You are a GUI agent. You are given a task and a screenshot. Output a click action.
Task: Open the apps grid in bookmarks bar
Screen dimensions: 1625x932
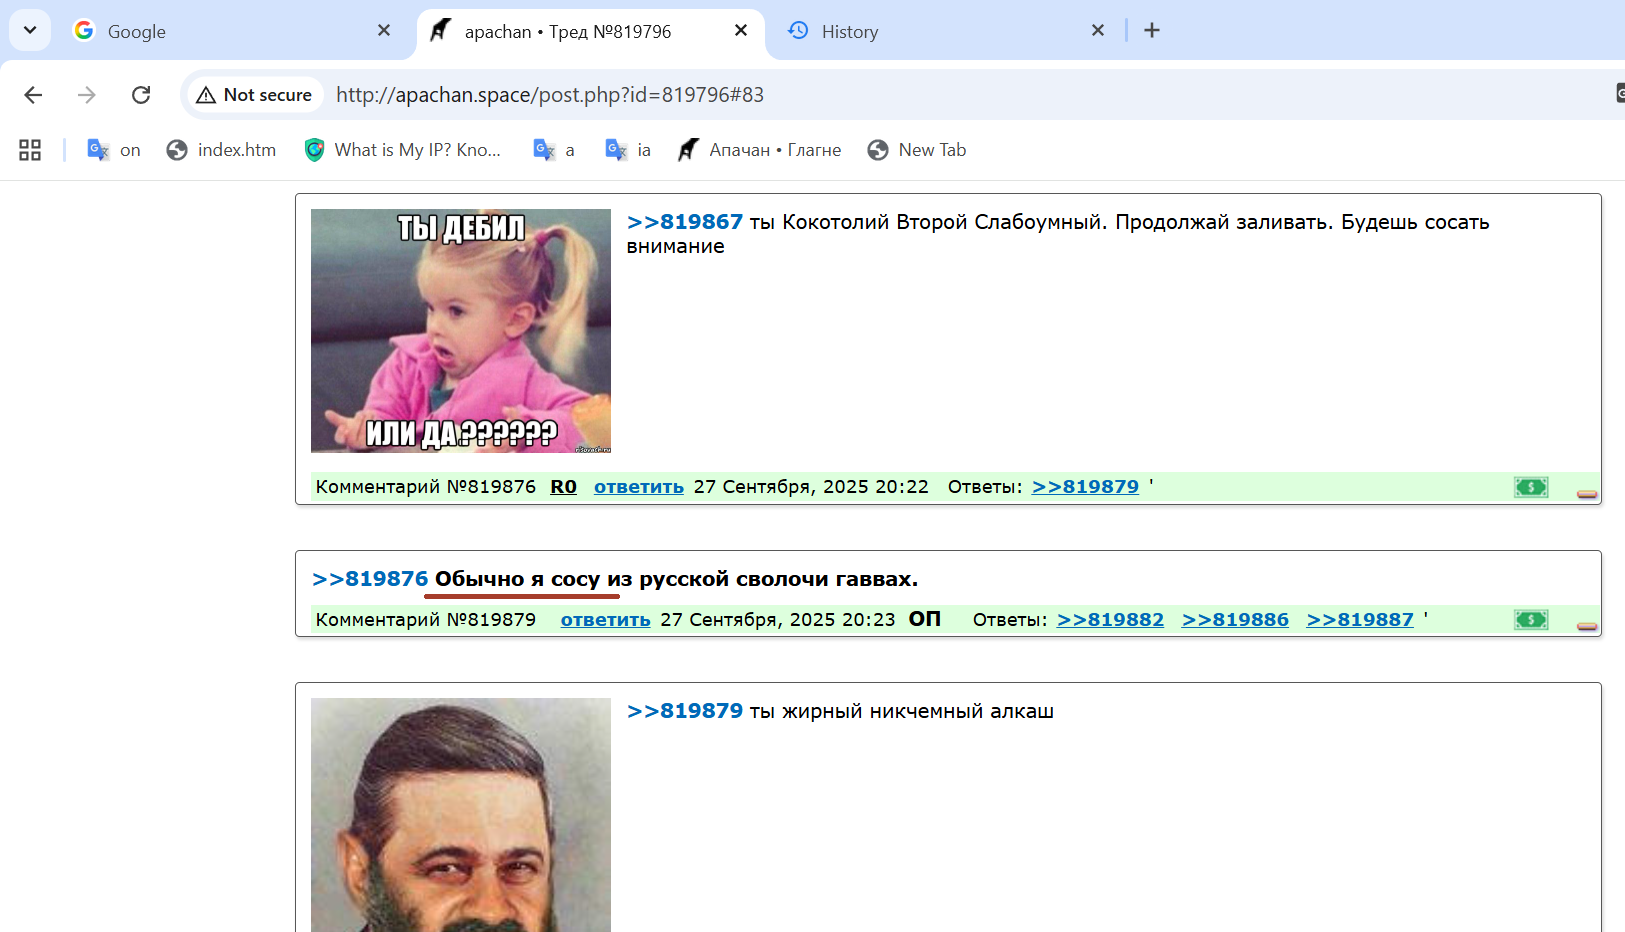30,150
